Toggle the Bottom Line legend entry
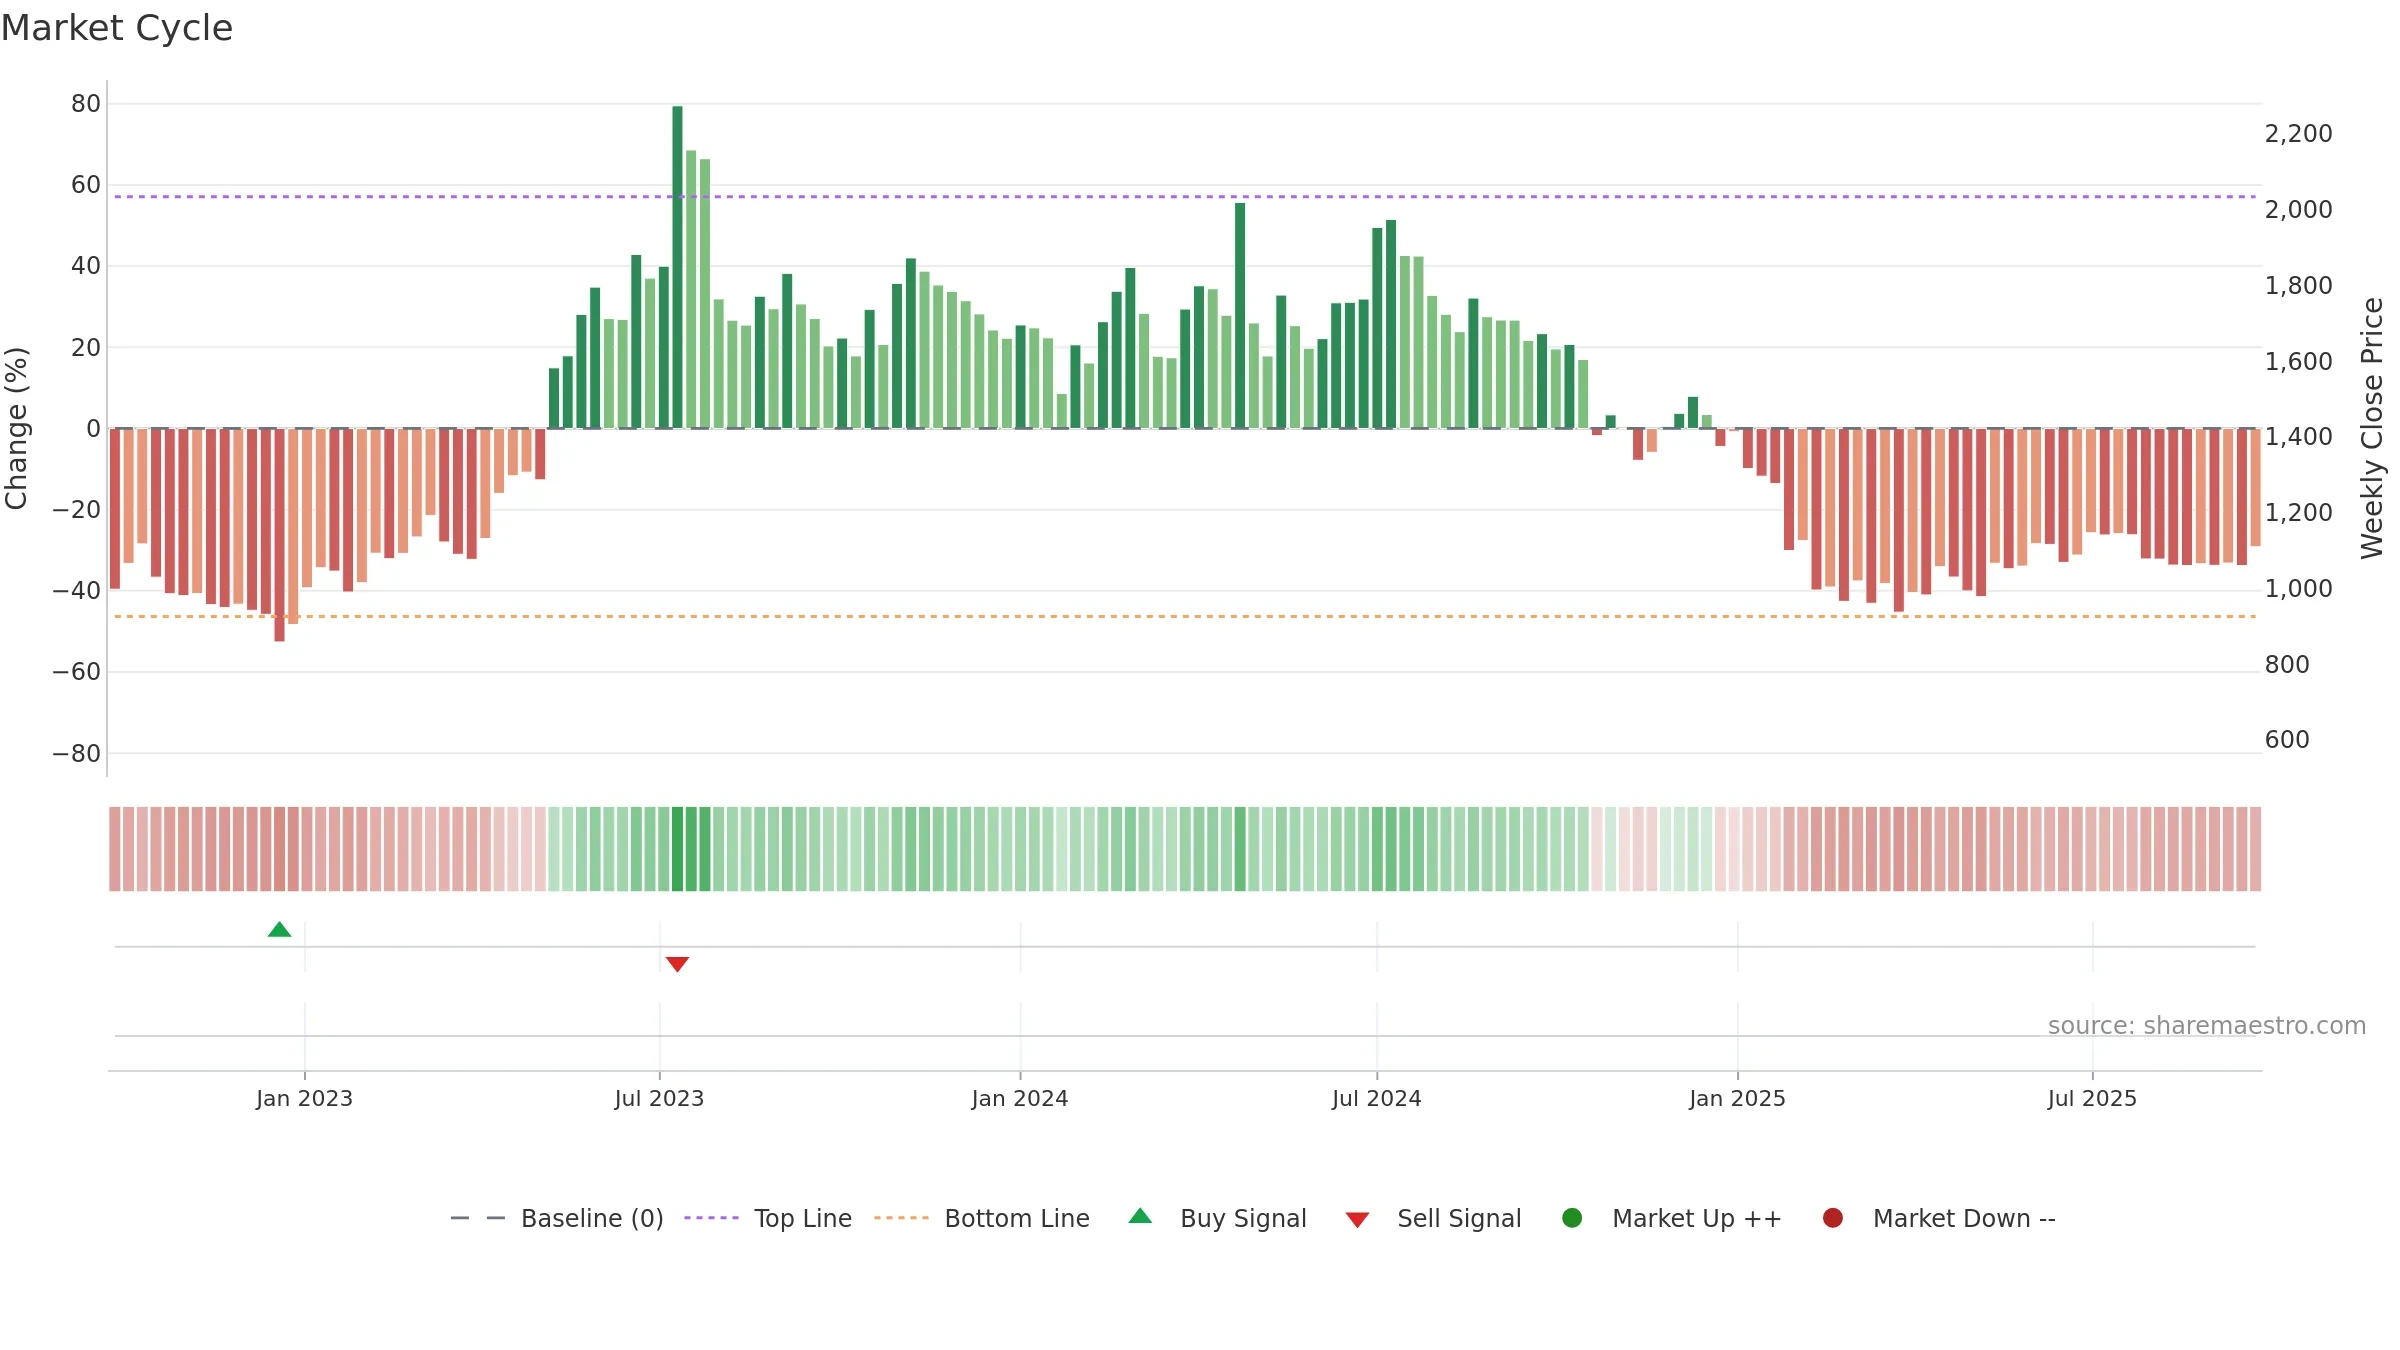 tap(981, 1219)
